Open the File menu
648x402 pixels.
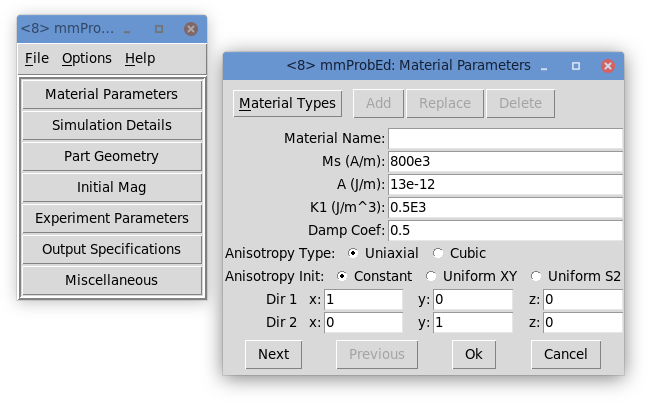(36, 58)
